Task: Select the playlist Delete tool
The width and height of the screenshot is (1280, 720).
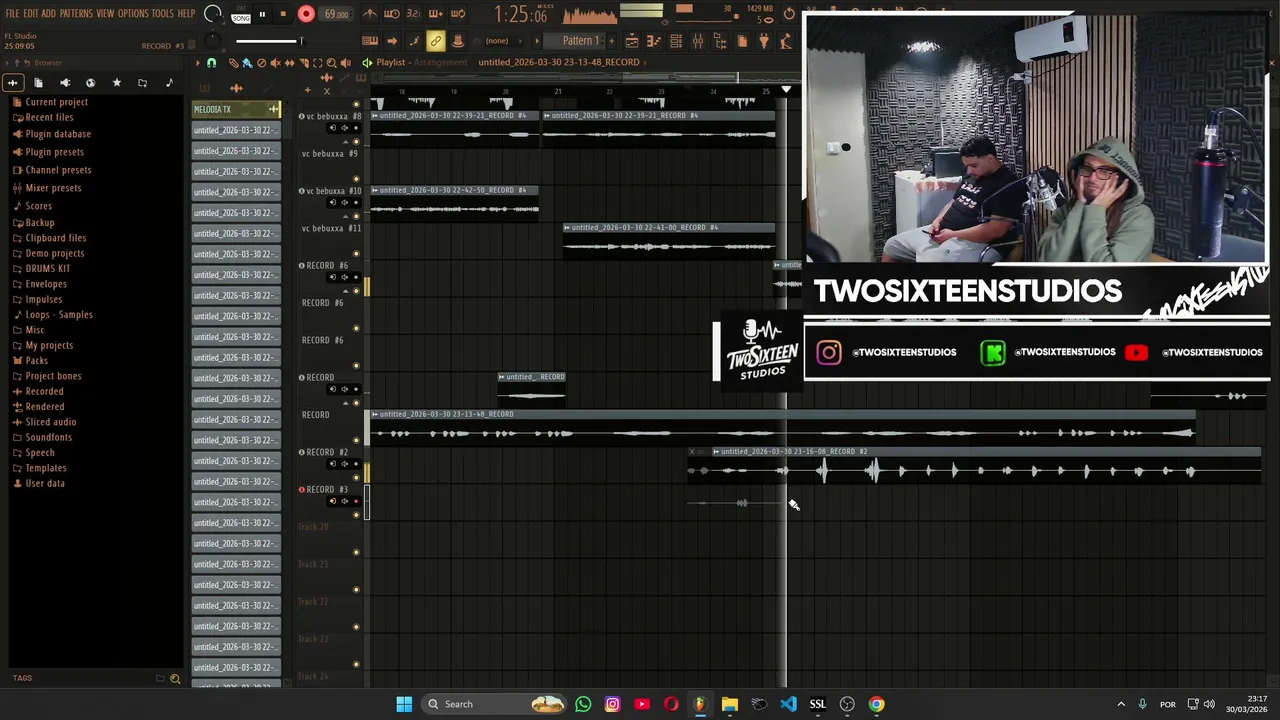Action: tap(261, 62)
